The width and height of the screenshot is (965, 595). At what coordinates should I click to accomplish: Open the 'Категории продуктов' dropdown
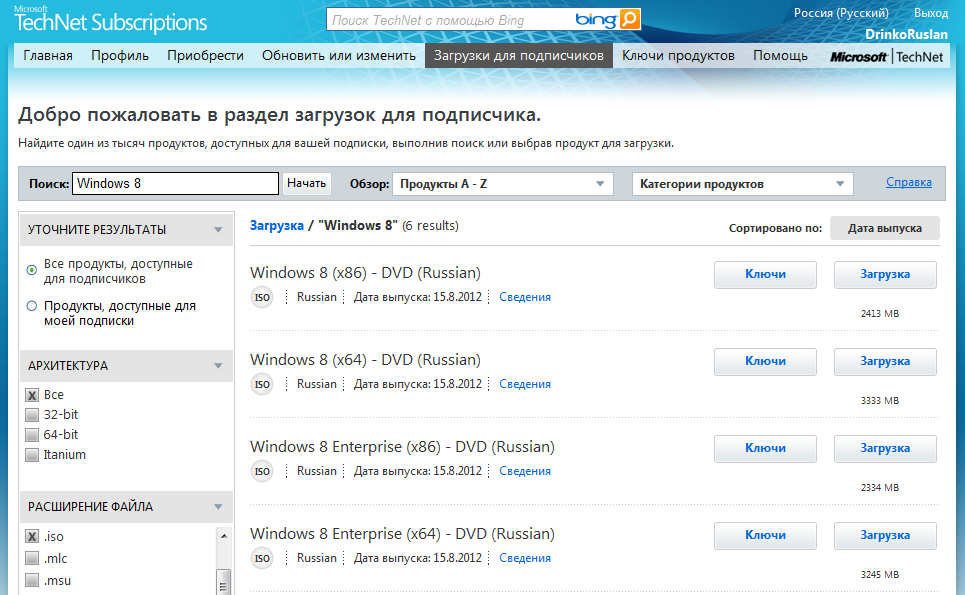coord(743,184)
